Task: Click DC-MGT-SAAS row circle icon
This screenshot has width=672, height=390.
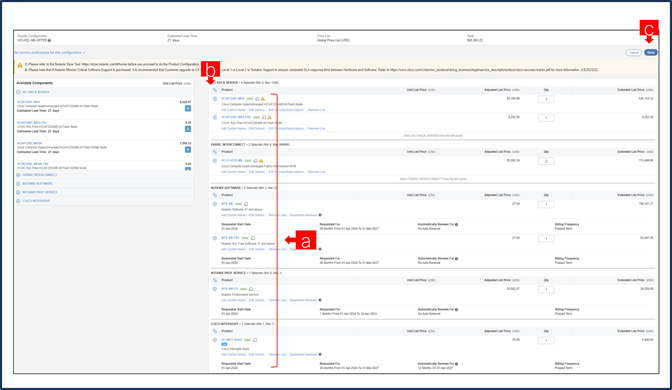Action: point(215,340)
